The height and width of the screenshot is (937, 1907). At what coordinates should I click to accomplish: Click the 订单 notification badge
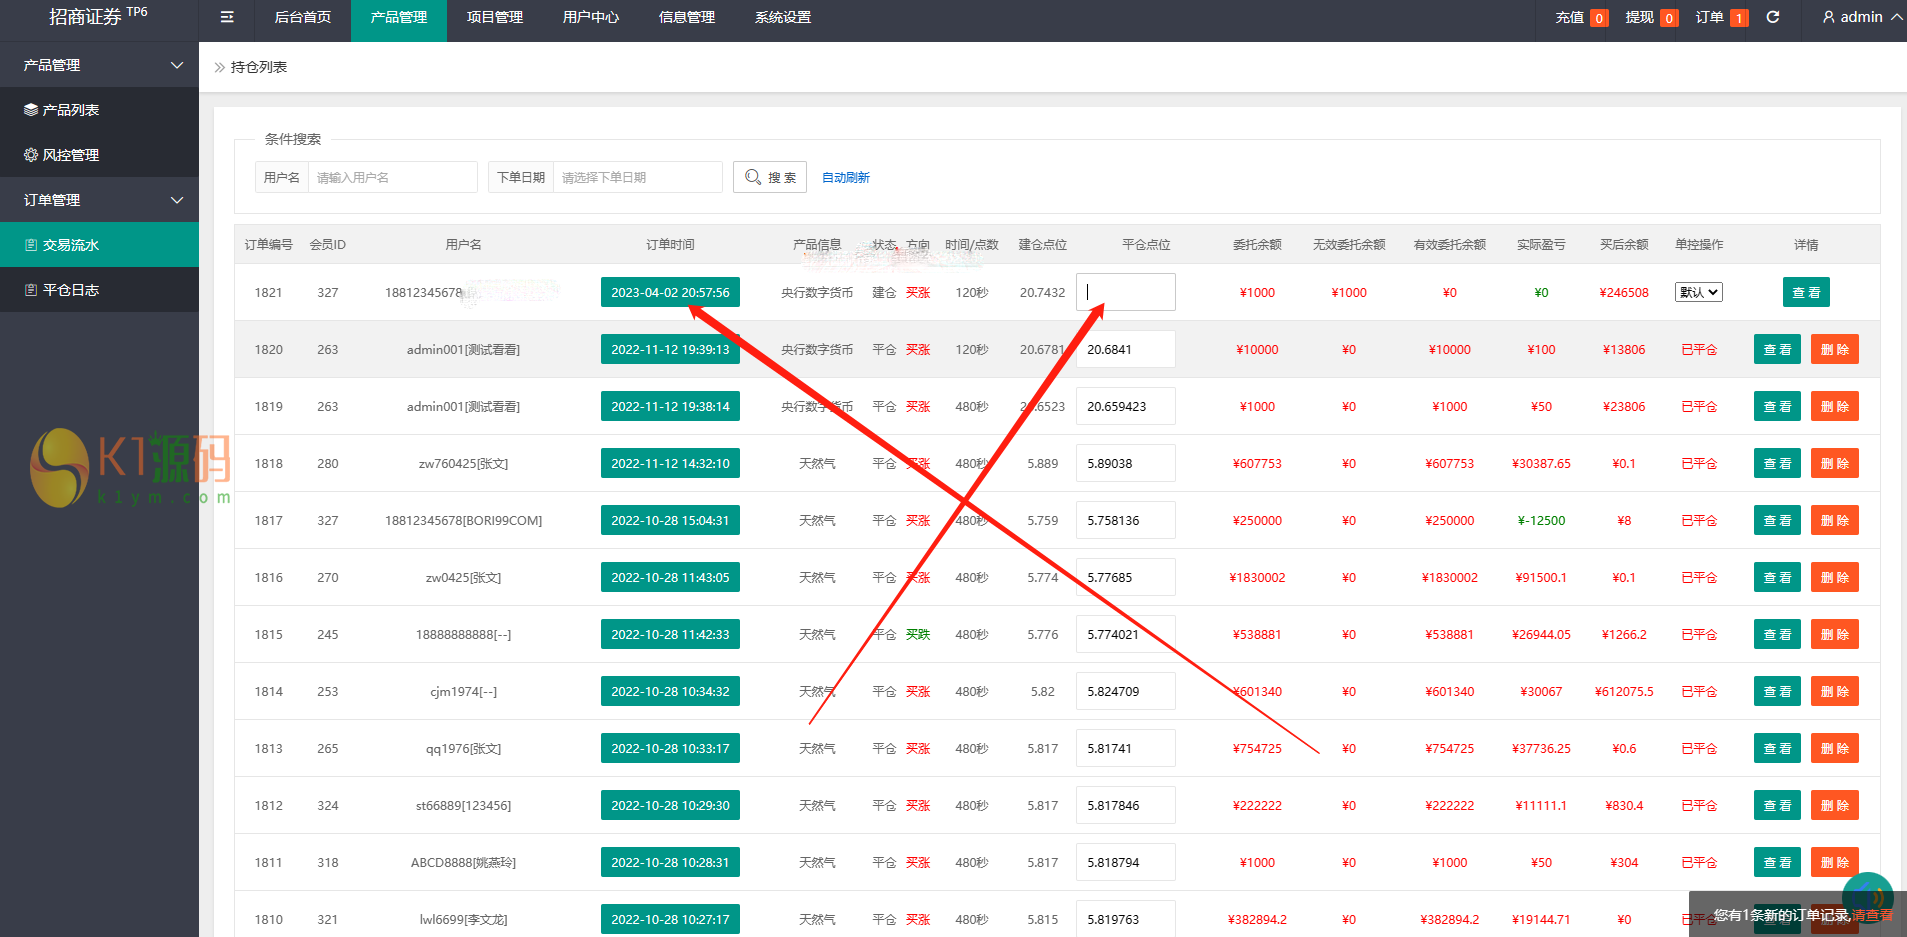(x=1739, y=18)
